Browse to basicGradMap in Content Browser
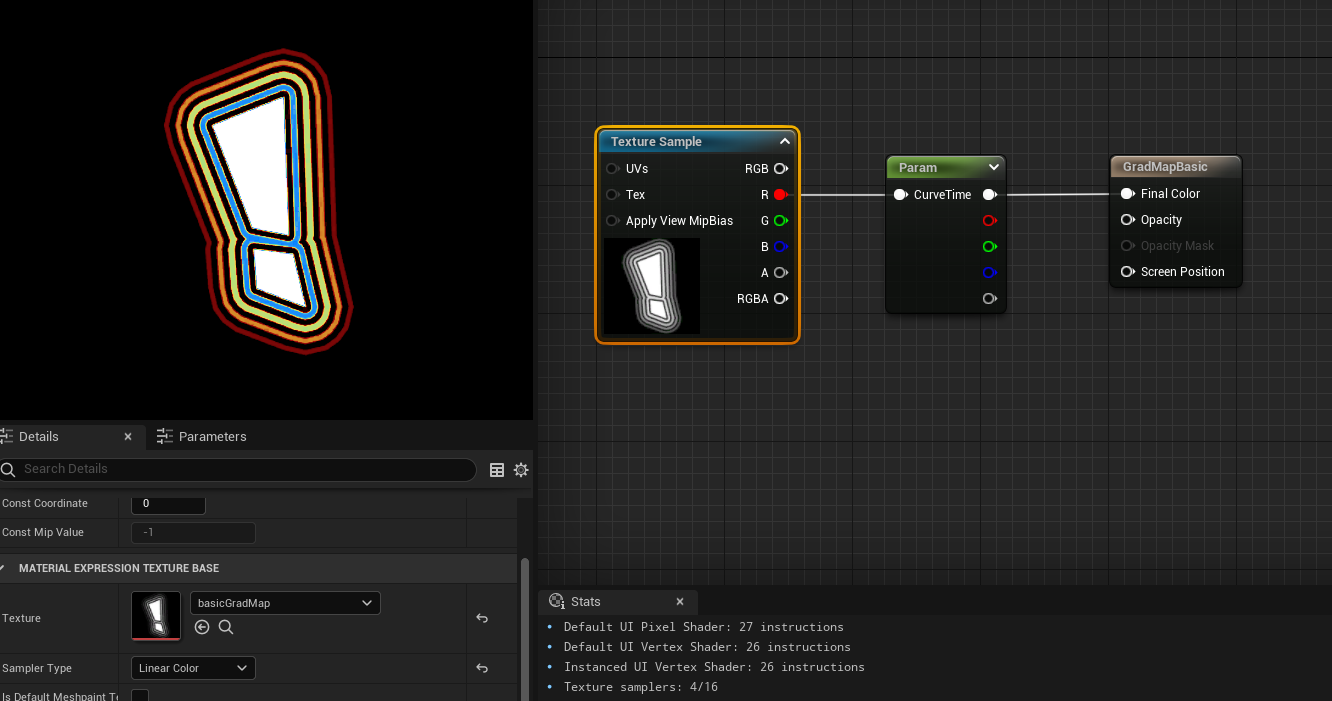The width and height of the screenshot is (1332, 701). coord(226,627)
